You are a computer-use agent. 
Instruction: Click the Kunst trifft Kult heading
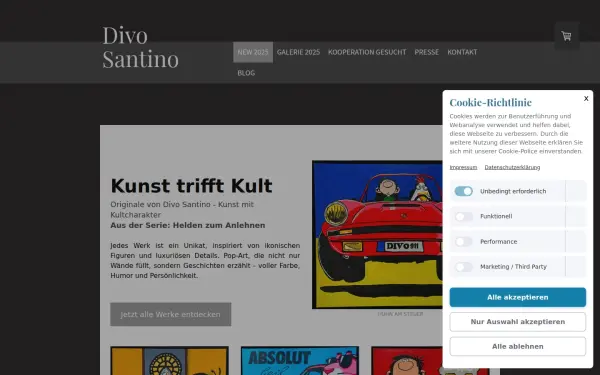tap(191, 186)
